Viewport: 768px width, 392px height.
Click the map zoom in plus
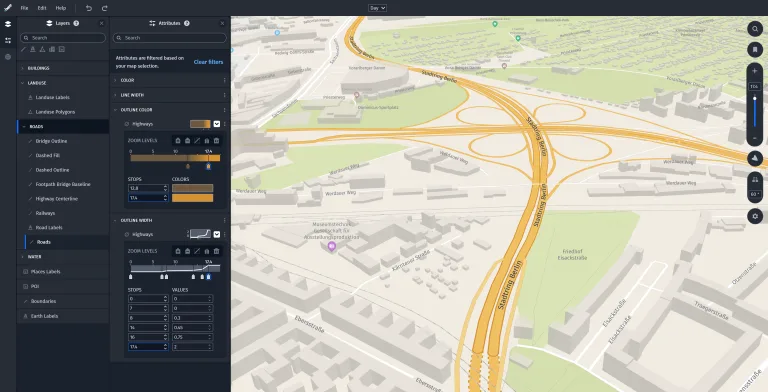pos(755,71)
